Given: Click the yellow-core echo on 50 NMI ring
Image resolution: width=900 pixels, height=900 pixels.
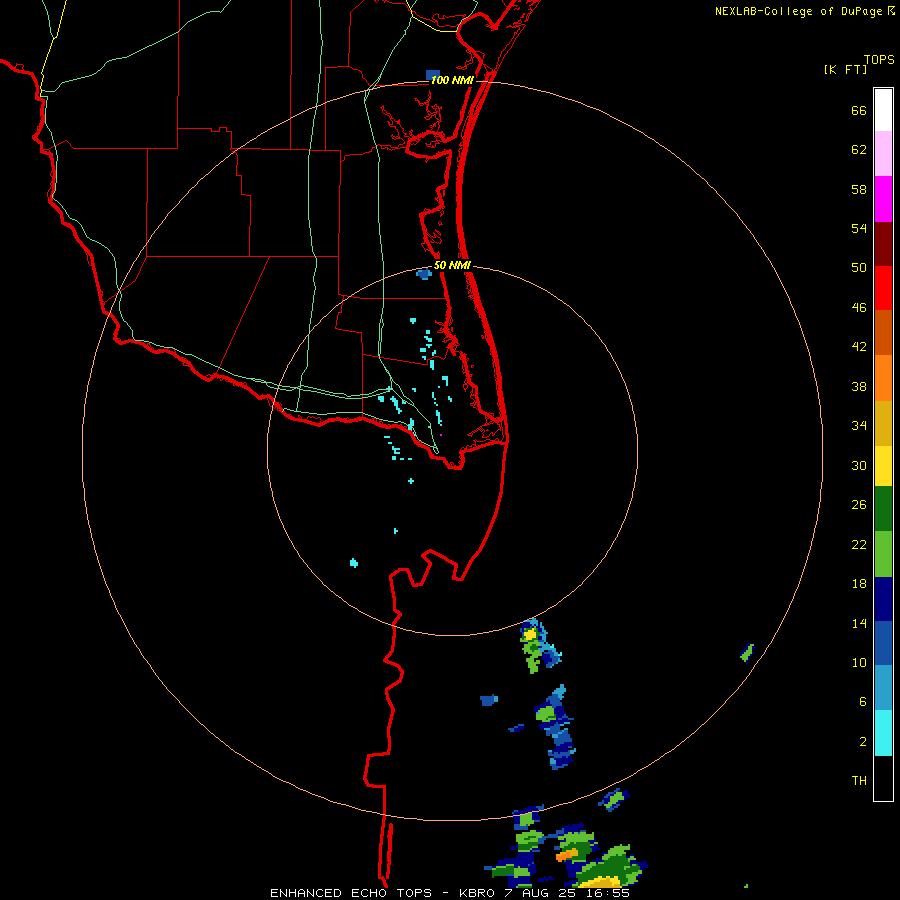Looking at the screenshot, I should [x=530, y=634].
